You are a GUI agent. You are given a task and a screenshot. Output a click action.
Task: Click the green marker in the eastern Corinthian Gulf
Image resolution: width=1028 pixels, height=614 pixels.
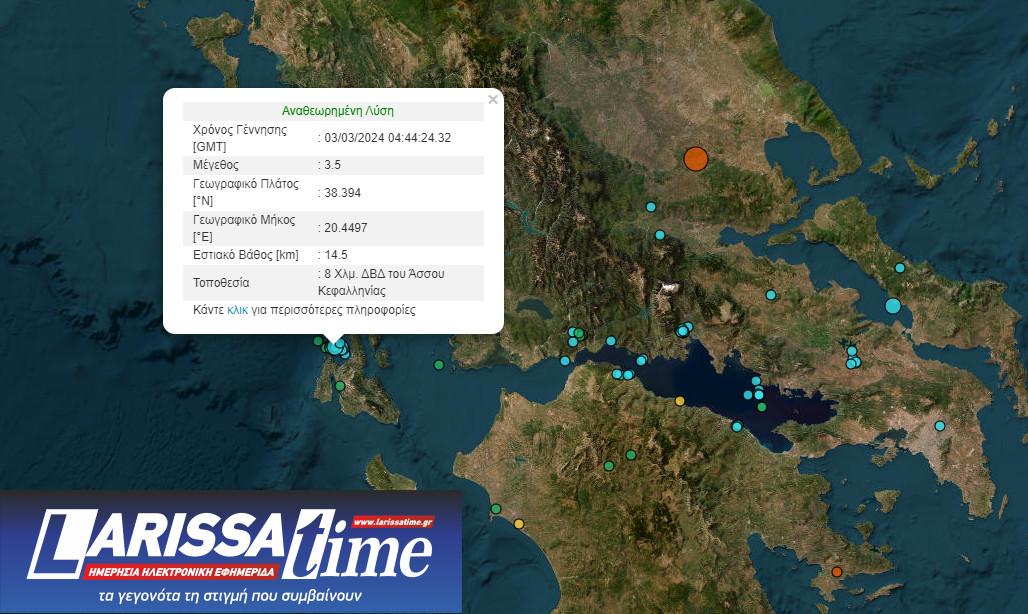[762, 407]
